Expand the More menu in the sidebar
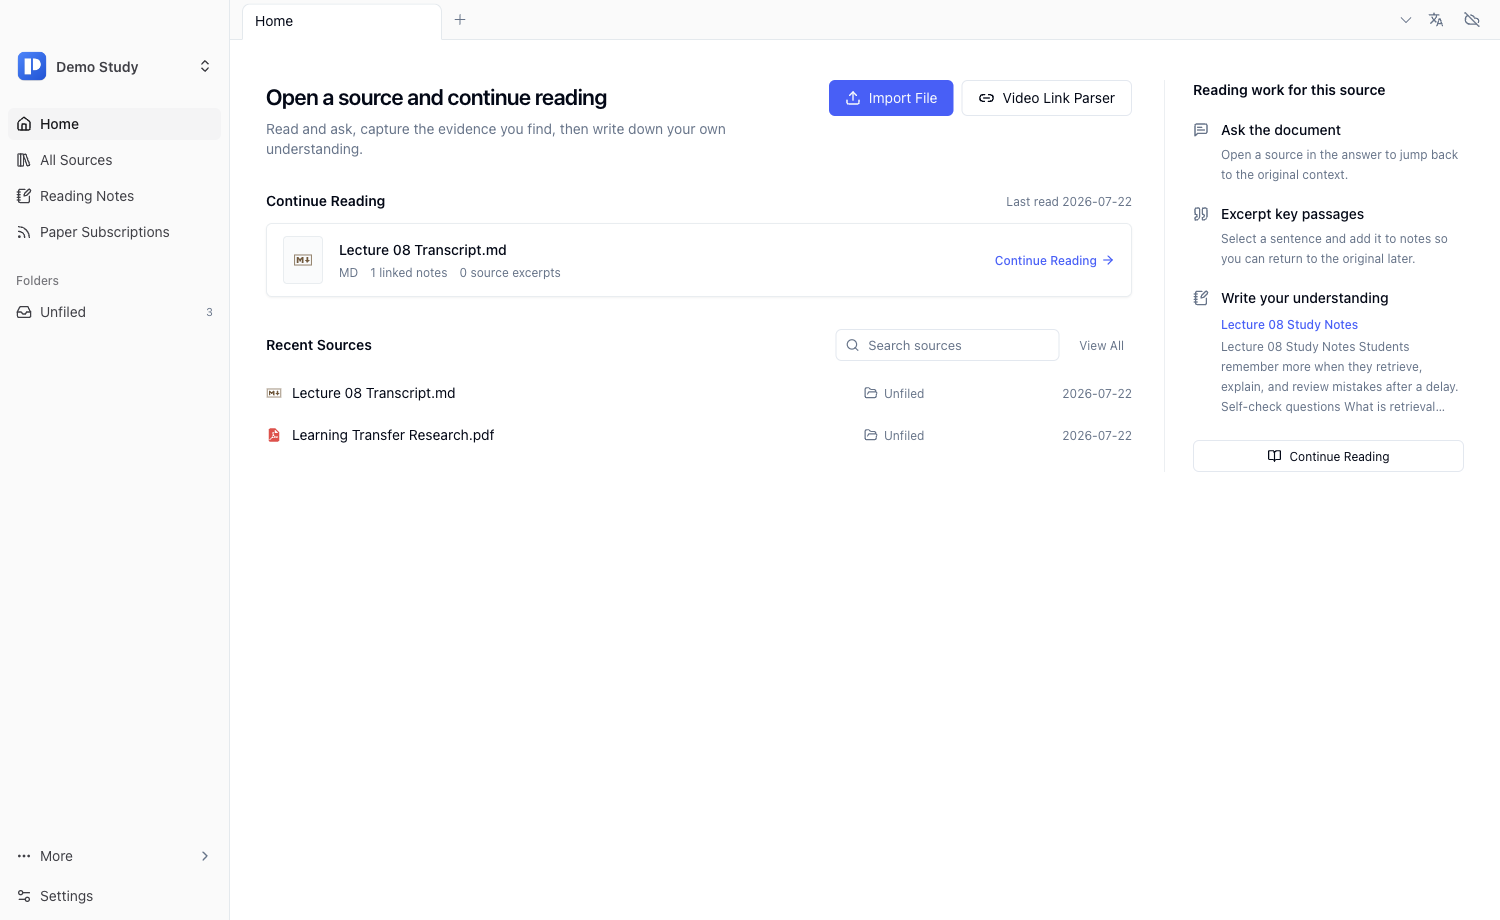Image resolution: width=1500 pixels, height=920 pixels. pos(115,856)
